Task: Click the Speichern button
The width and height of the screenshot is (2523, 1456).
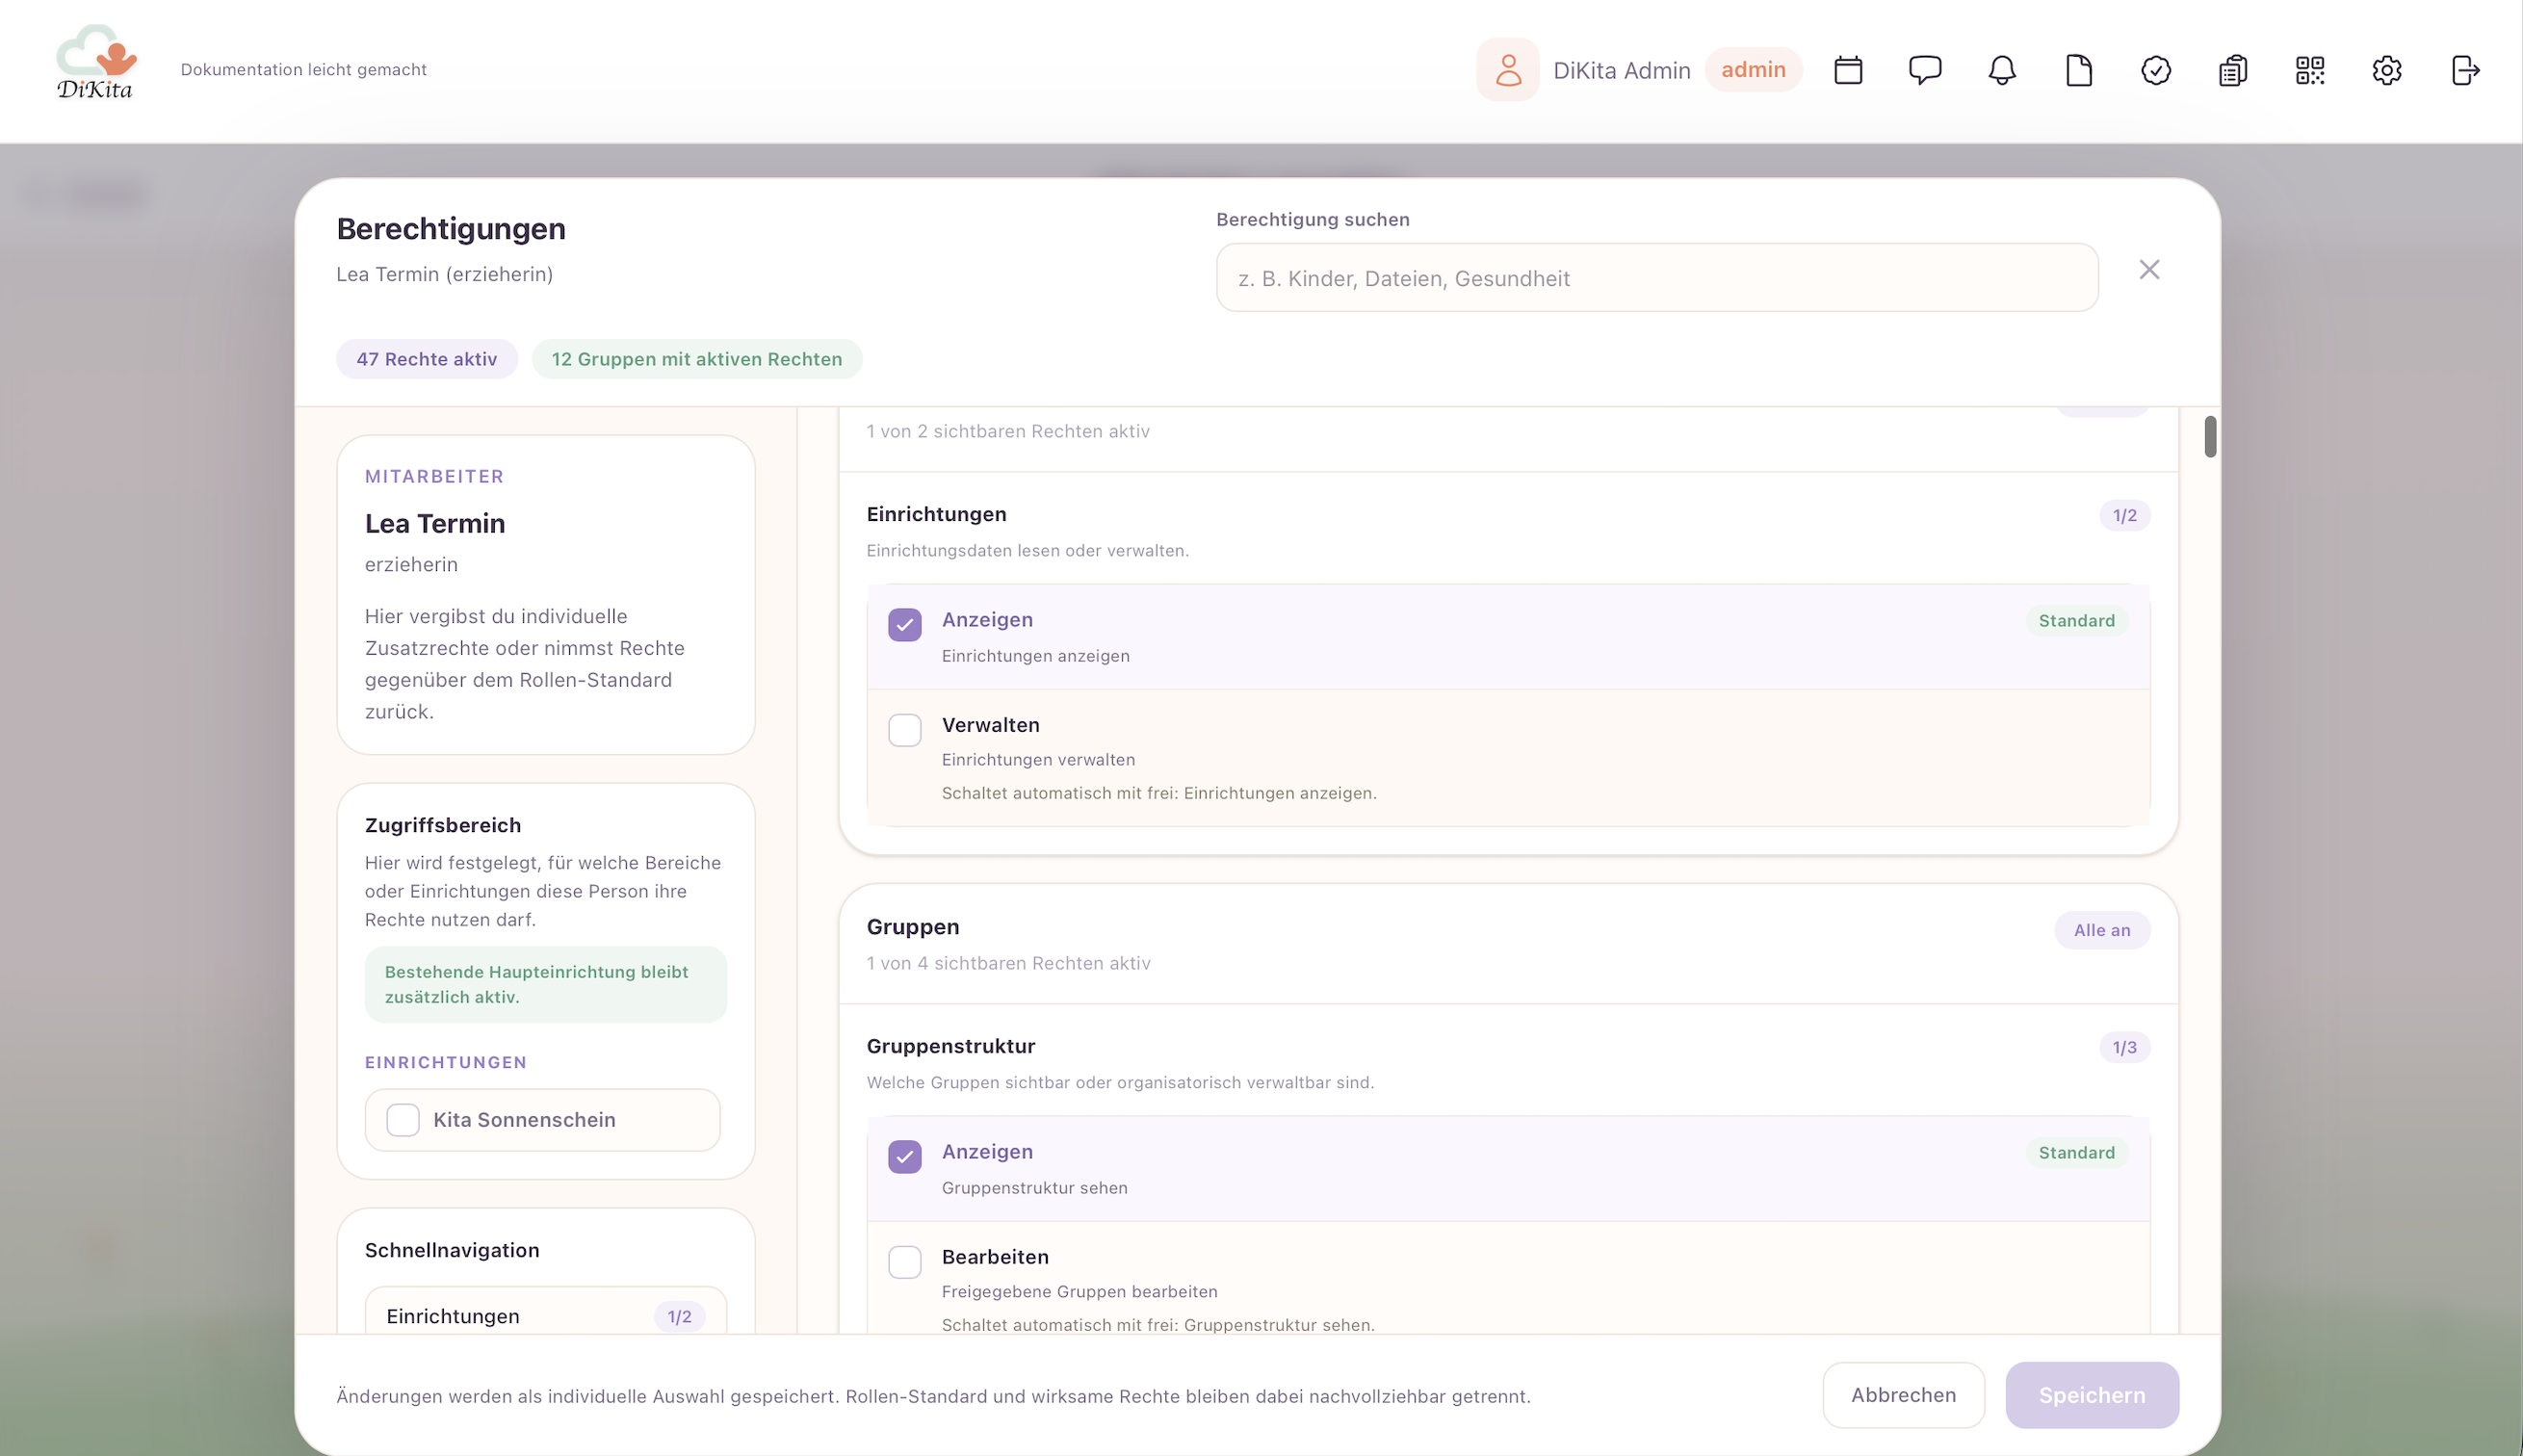Action: coord(2092,1395)
